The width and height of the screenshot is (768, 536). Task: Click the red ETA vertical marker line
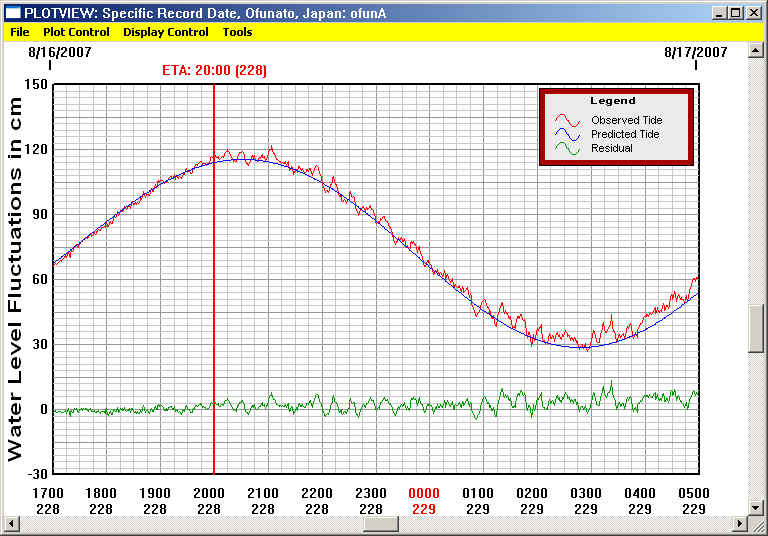pyautogui.click(x=214, y=279)
